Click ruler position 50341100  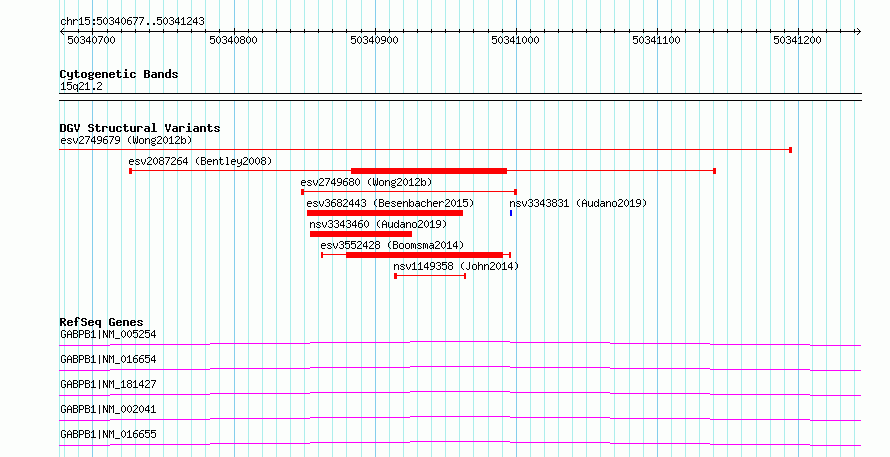656,40
